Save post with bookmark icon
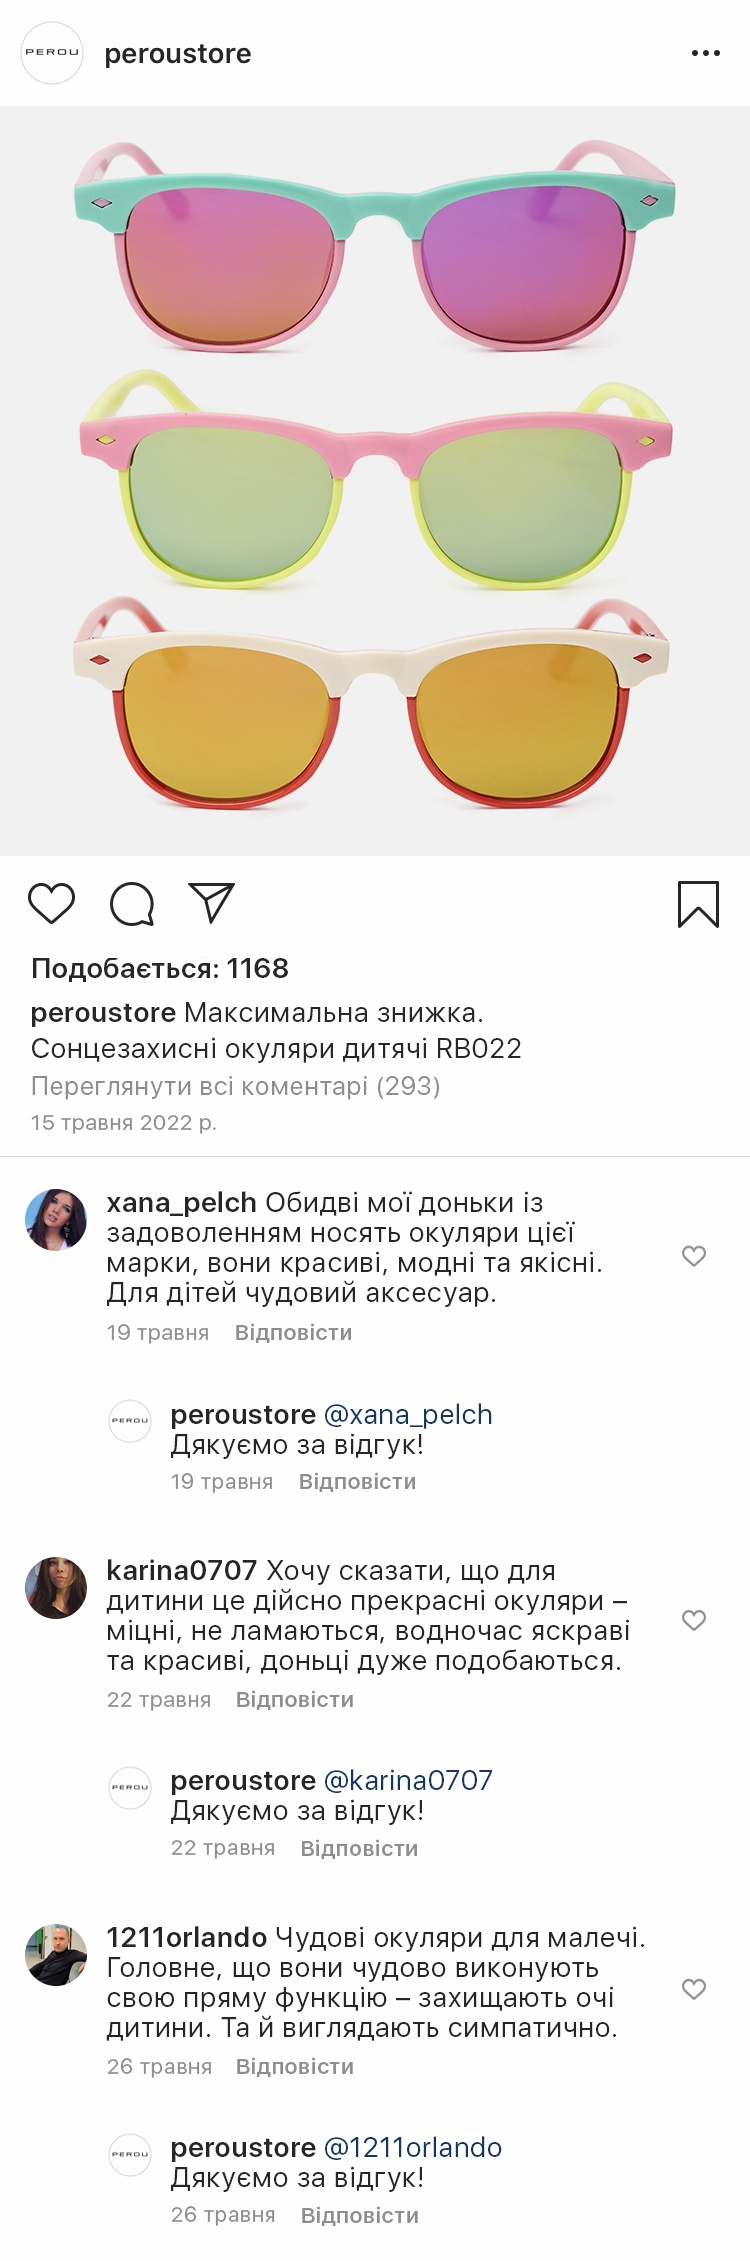 click(698, 904)
